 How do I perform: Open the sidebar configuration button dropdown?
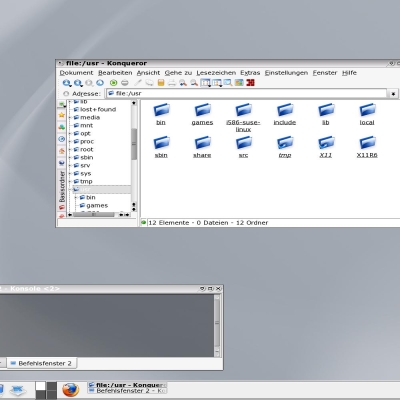click(62, 104)
